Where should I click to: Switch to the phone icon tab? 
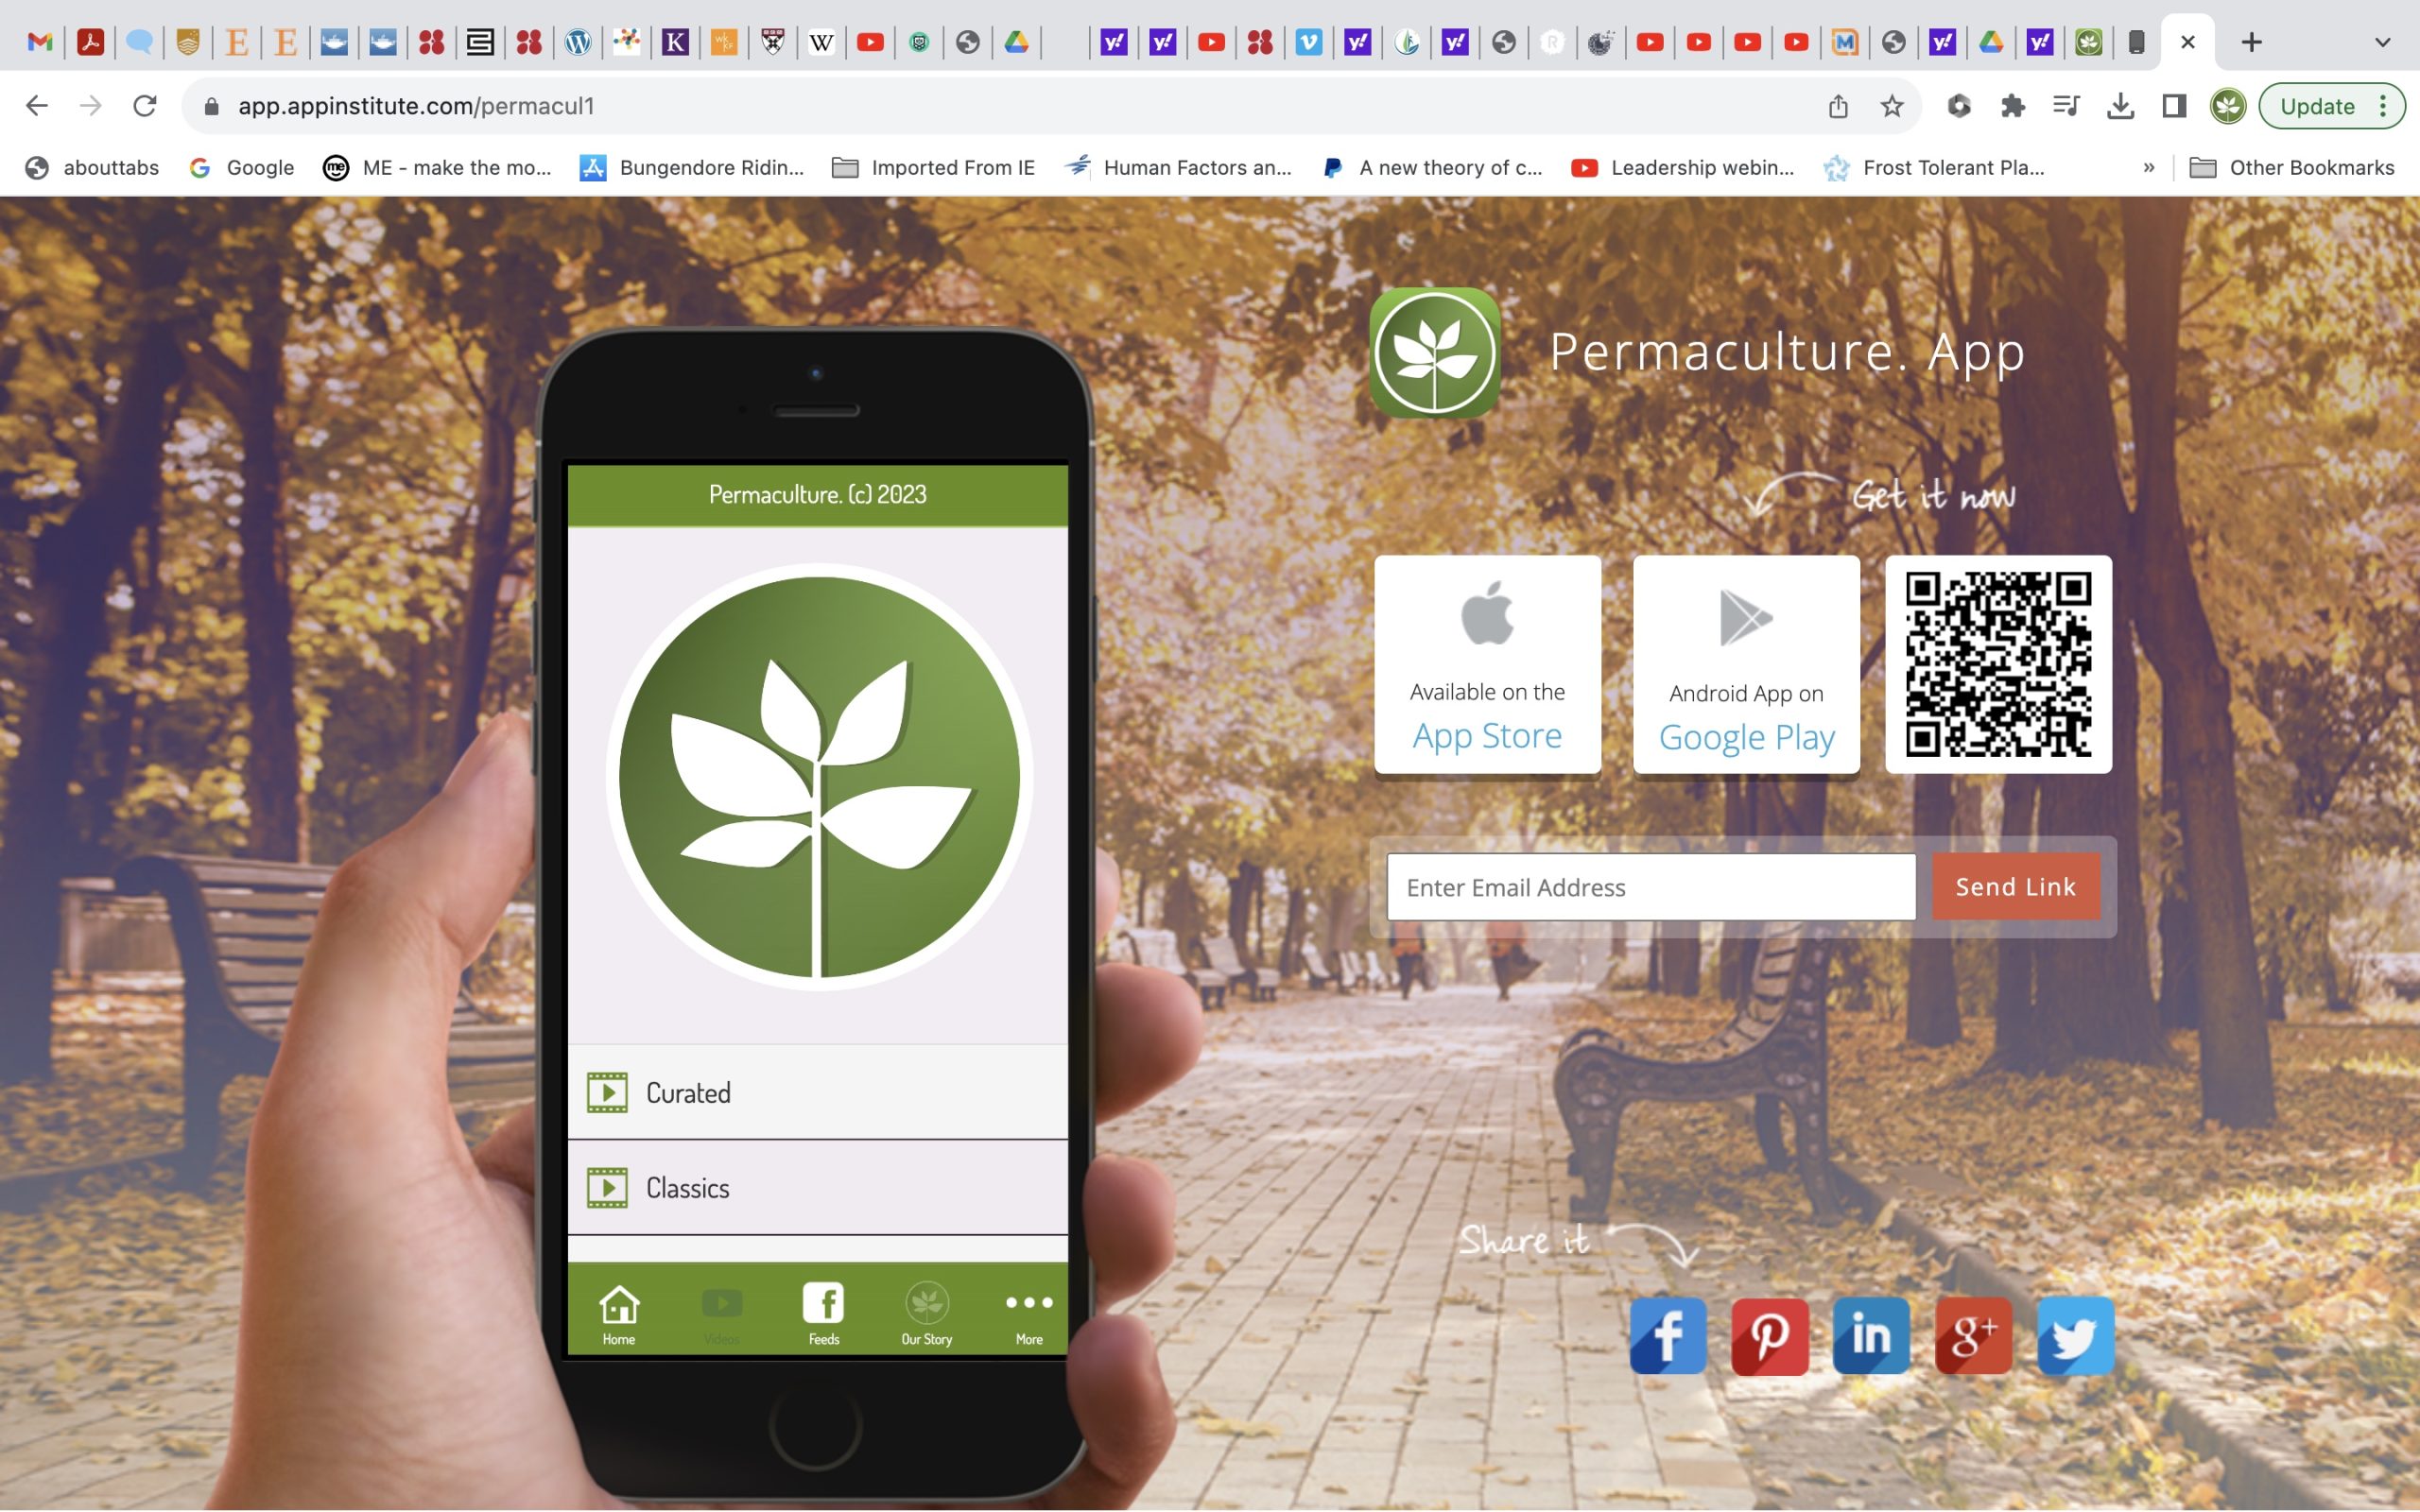coord(2136,42)
